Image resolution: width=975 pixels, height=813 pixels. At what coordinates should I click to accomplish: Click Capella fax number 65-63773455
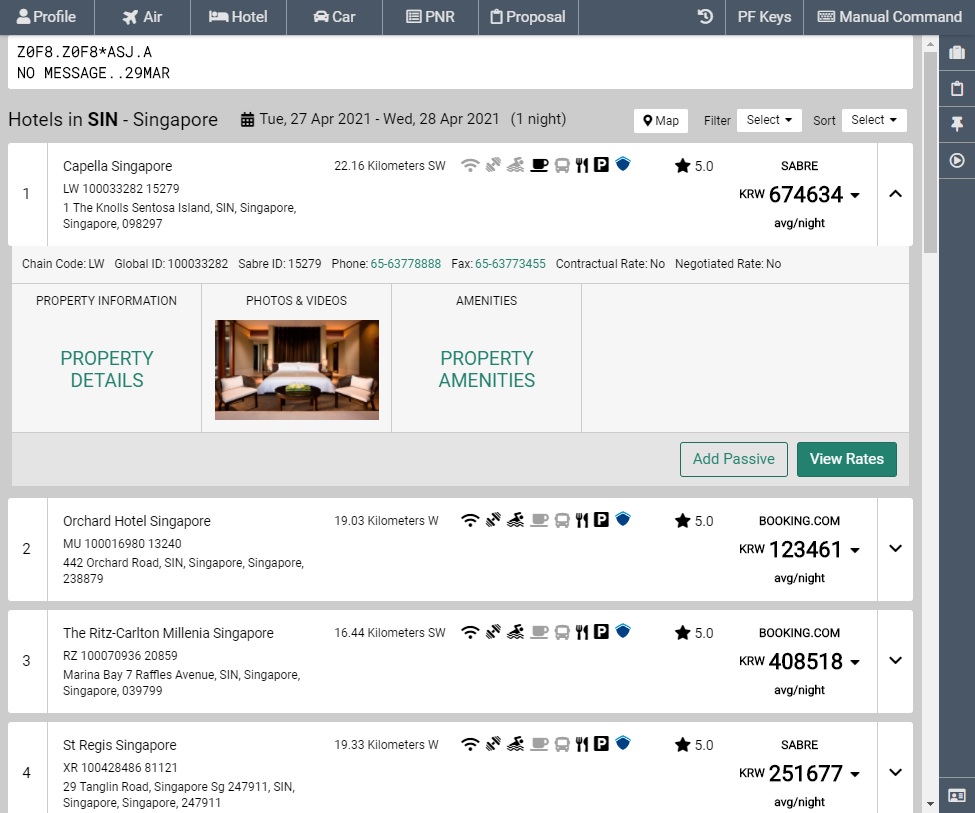click(x=510, y=264)
